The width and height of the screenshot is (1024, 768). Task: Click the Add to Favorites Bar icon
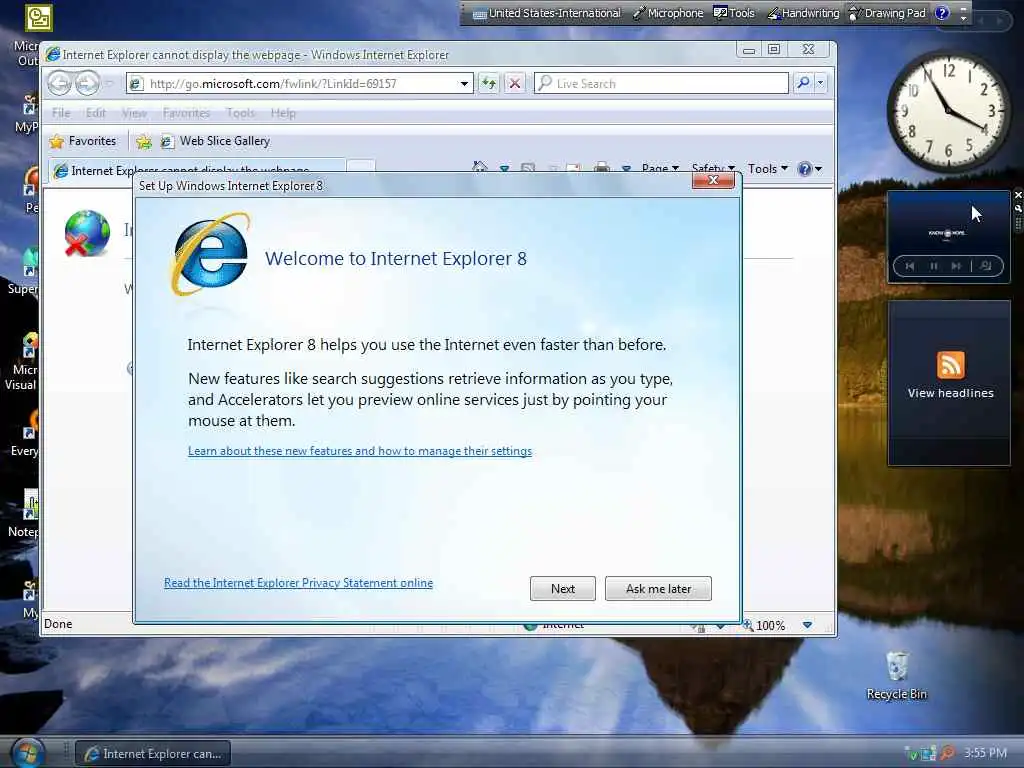[144, 141]
